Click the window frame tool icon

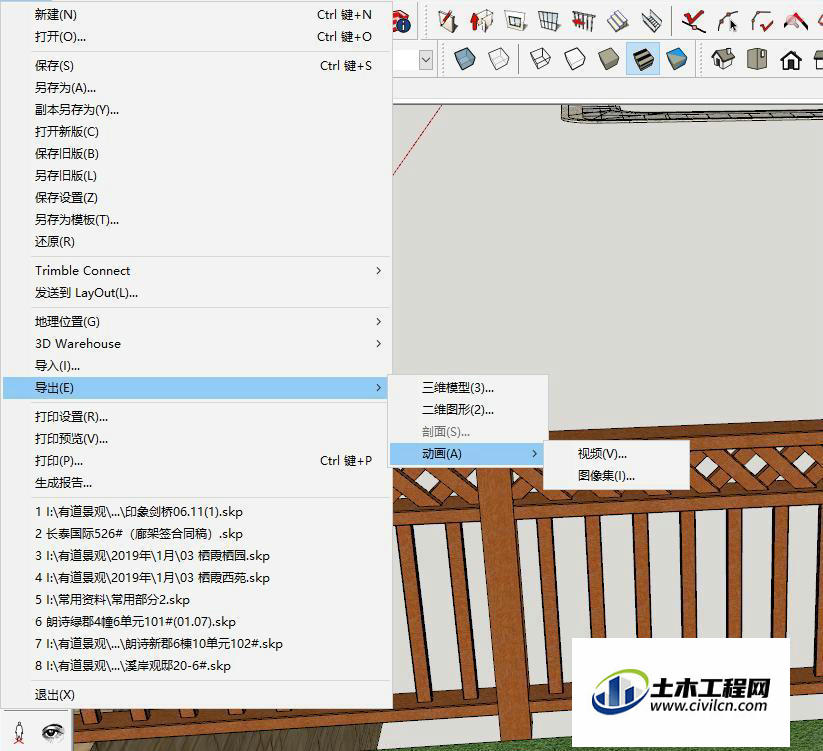pyautogui.click(x=515, y=21)
